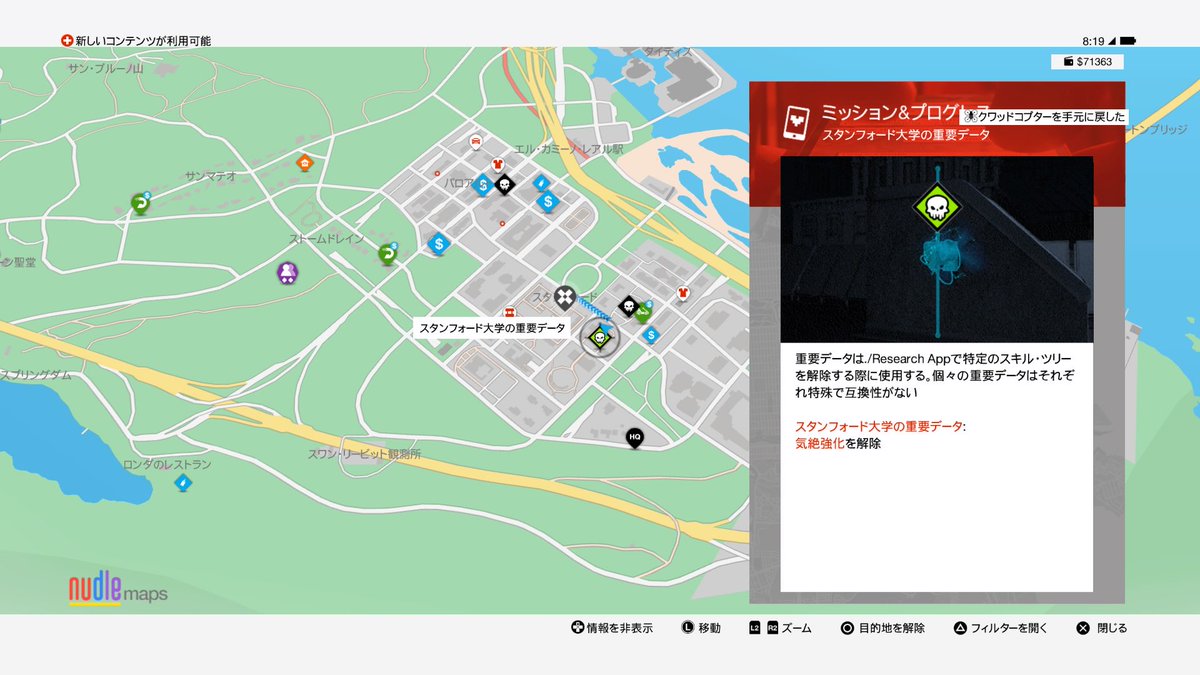Screen dimensions: 1200x675
Task: Click the エル・カミーノ・レアル駅 station label
Action: (568, 149)
